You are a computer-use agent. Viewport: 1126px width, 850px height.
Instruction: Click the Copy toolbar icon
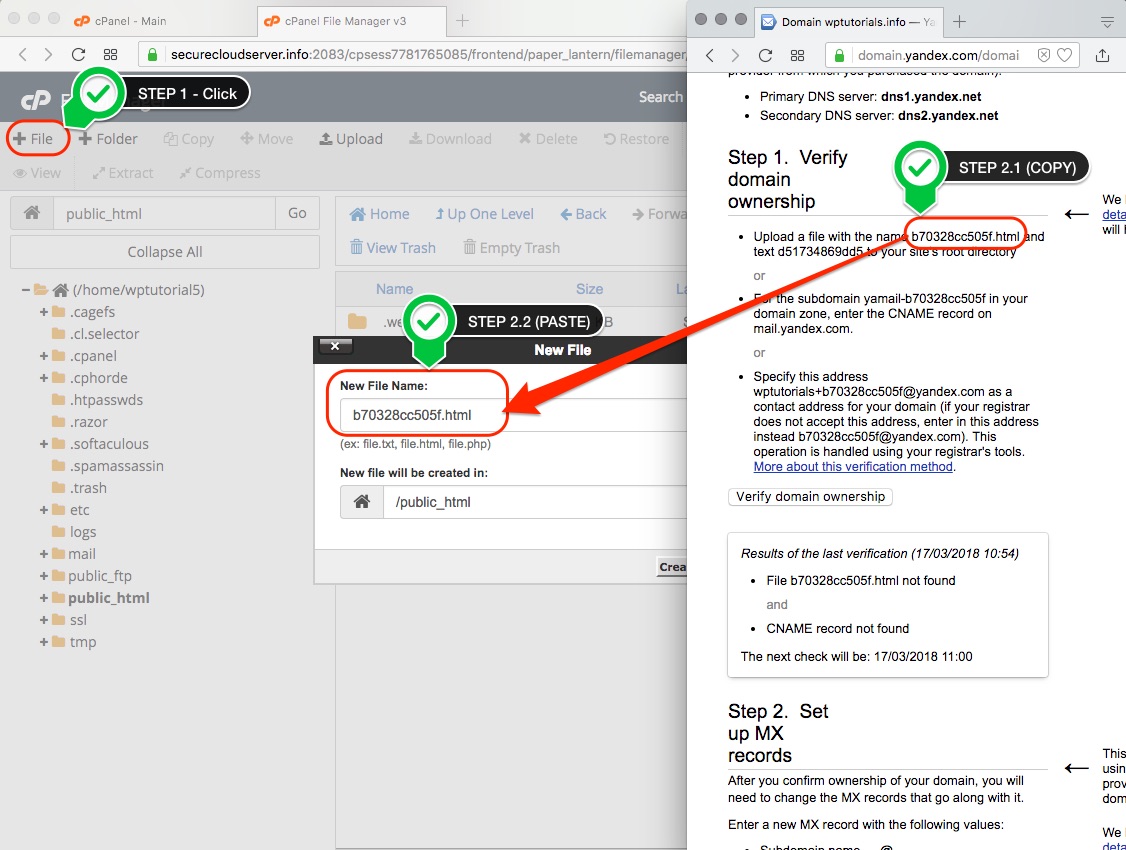(189, 139)
